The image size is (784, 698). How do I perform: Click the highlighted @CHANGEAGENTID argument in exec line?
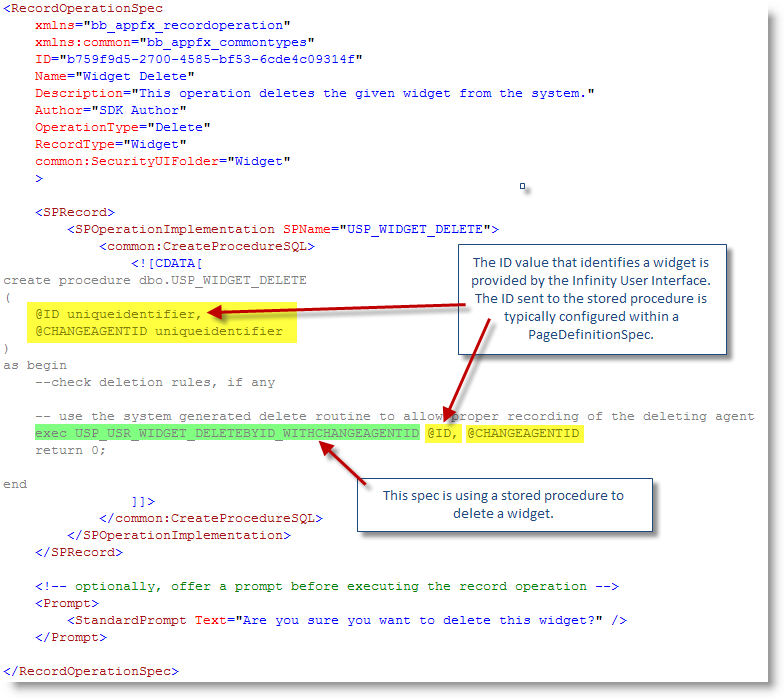point(524,433)
